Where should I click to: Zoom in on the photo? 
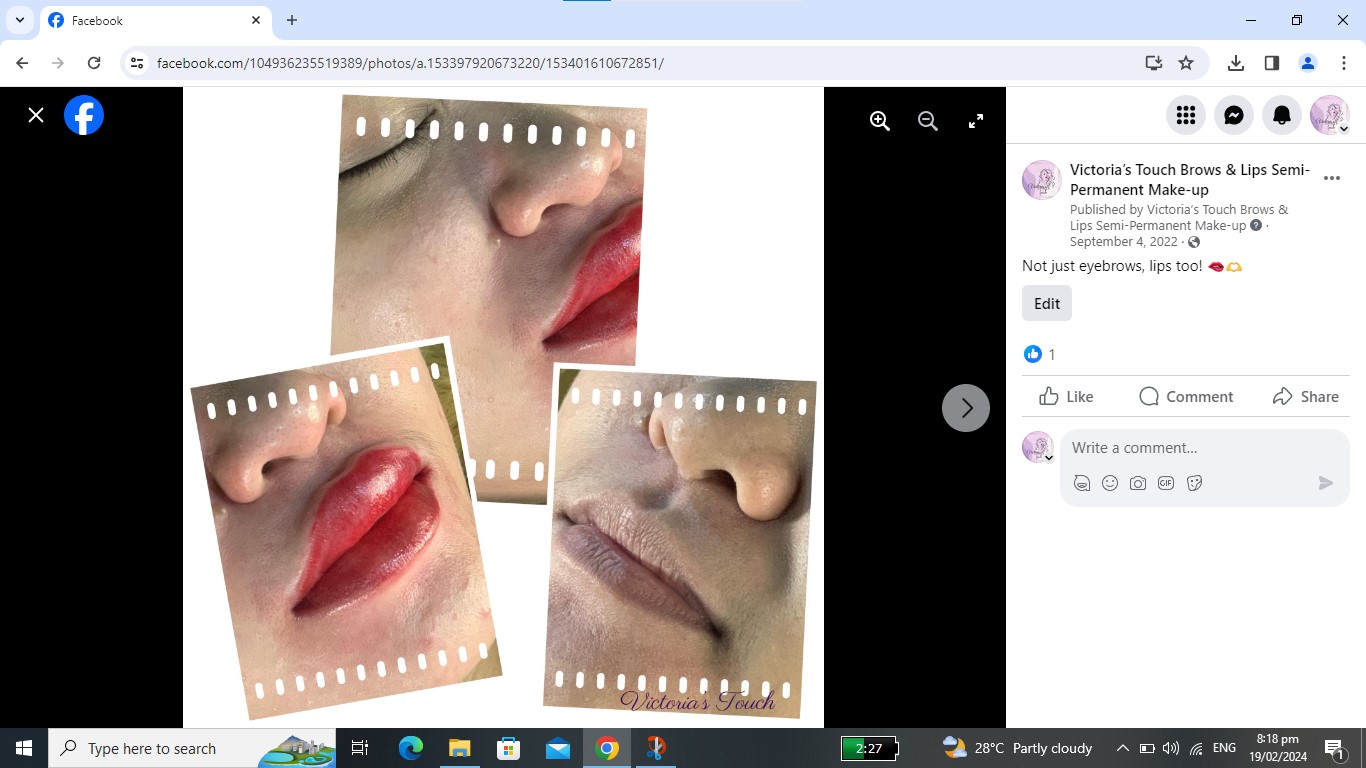[879, 120]
